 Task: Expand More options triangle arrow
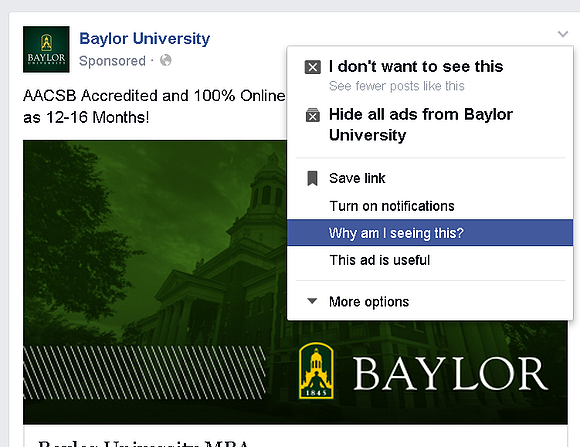pos(312,301)
